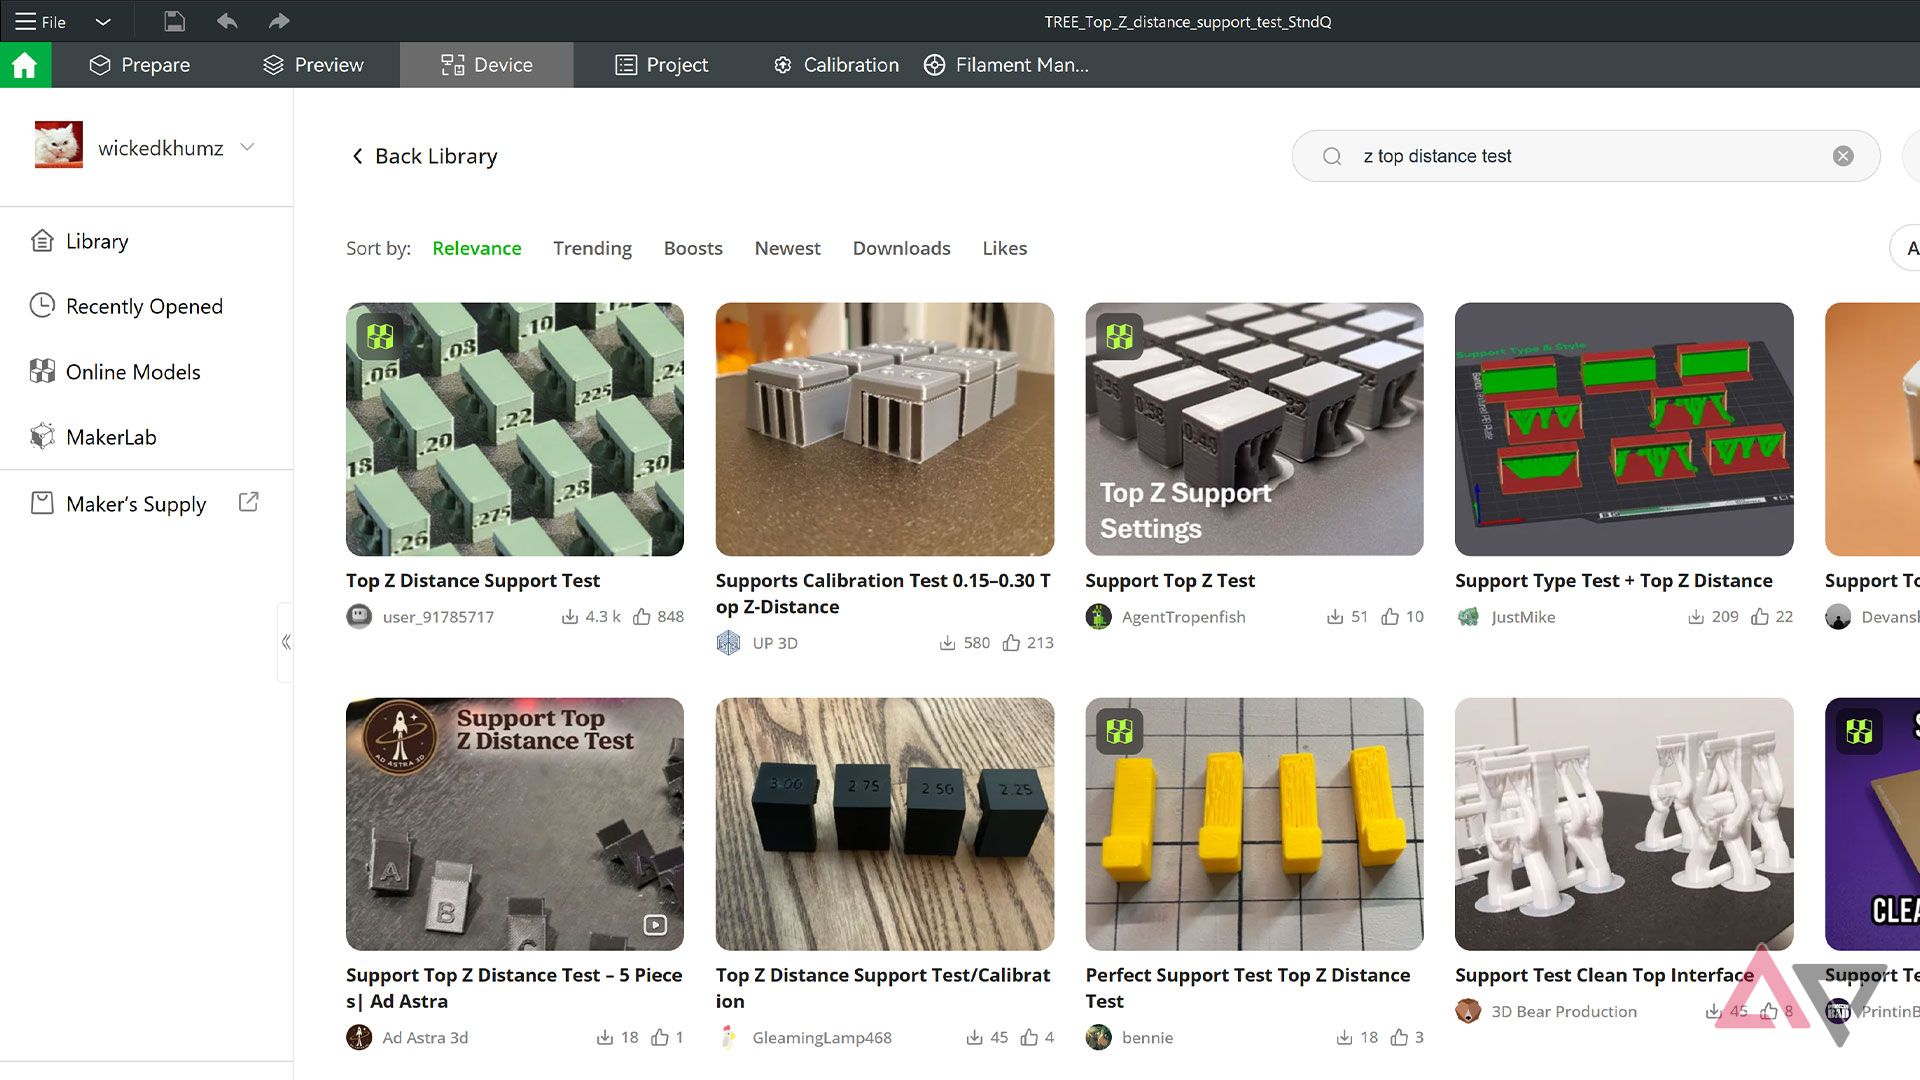Sort results by Downloads

[x=901, y=248]
